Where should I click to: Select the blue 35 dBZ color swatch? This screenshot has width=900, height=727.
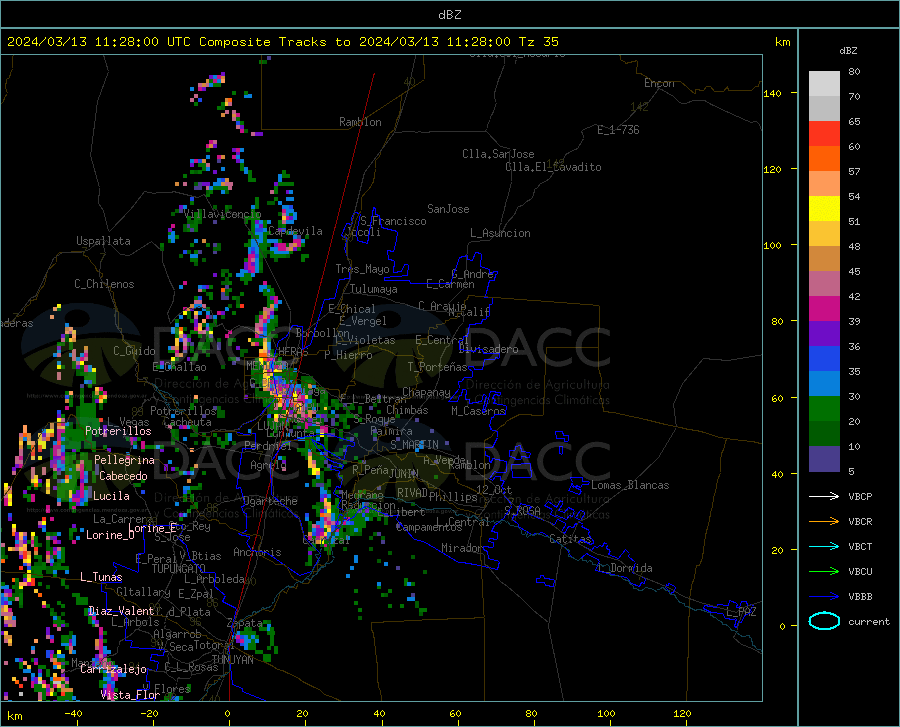[824, 359]
